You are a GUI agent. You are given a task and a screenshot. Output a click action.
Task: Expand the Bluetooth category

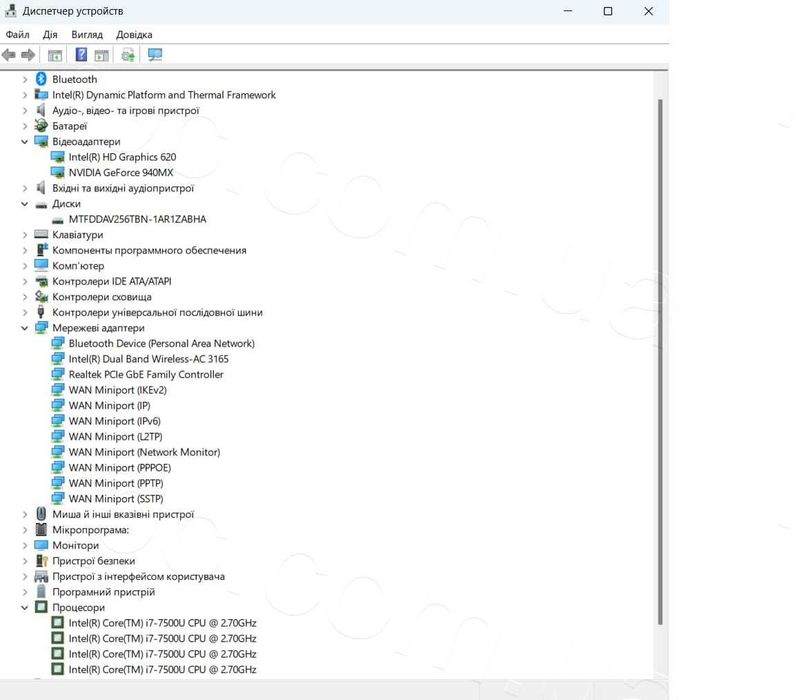24,79
